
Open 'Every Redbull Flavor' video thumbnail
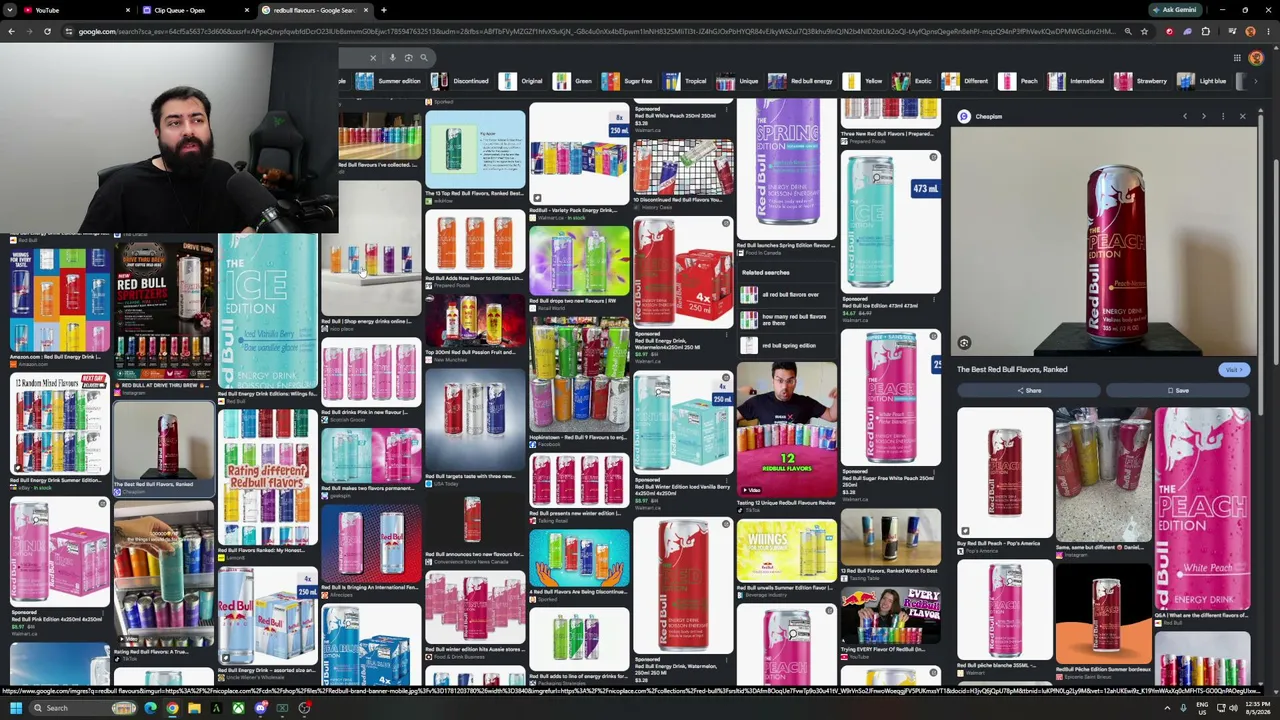pos(891,613)
